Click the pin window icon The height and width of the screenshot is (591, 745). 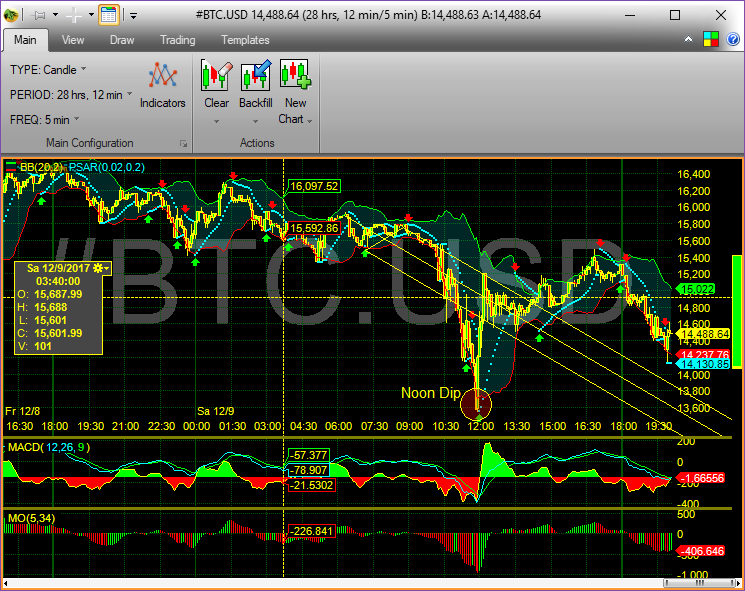[40, 15]
